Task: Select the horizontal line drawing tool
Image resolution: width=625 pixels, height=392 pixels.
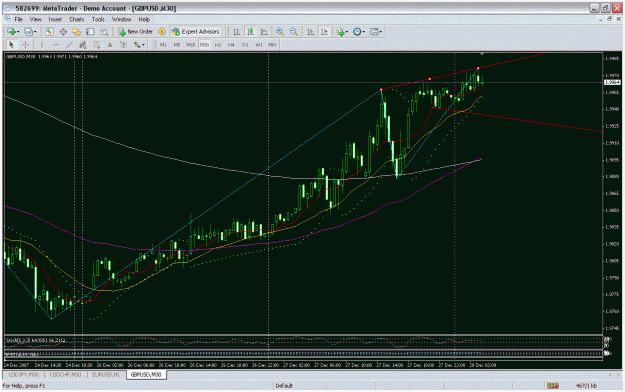Action: click(55, 45)
